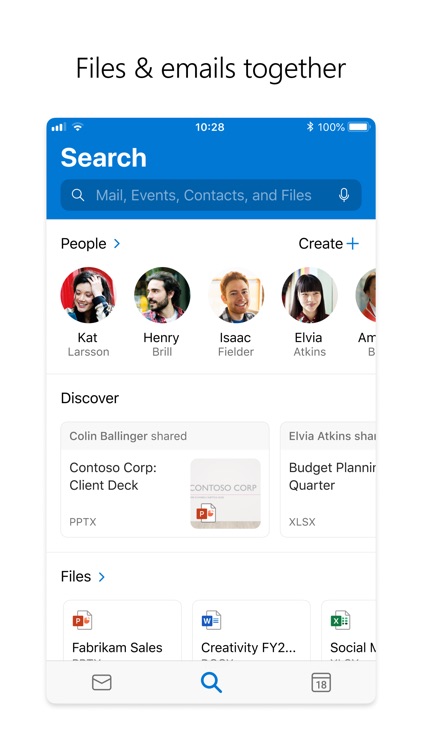Screen dimensions: 422x750
Task: Tap the microphone icon in search bar
Action: click(344, 195)
